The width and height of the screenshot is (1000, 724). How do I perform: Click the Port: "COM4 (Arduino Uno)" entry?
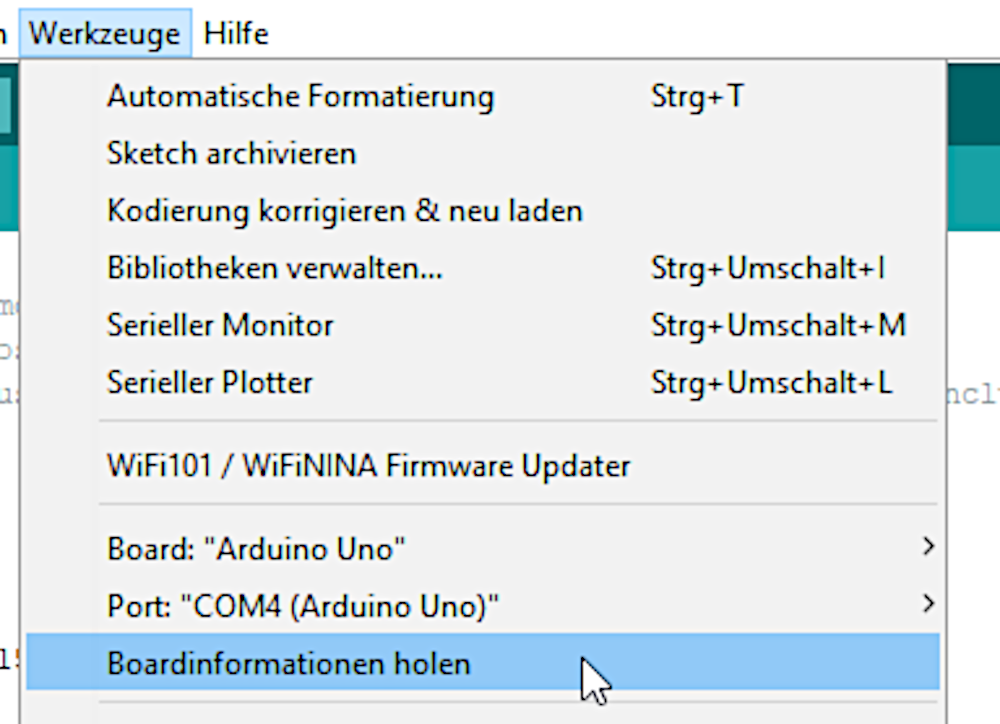pyautogui.click(x=303, y=606)
